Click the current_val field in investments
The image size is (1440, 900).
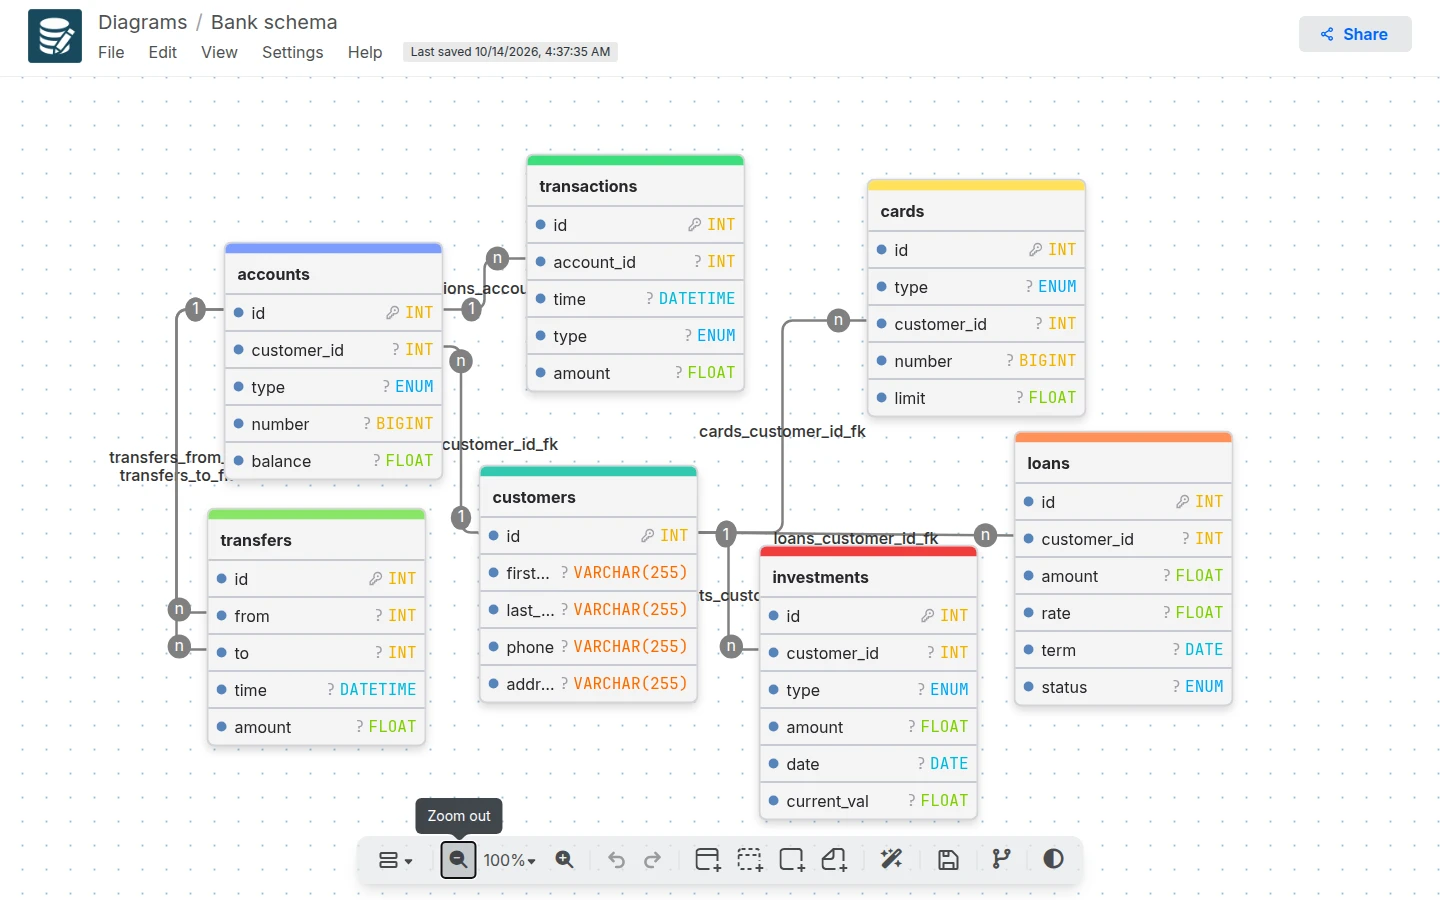868,801
